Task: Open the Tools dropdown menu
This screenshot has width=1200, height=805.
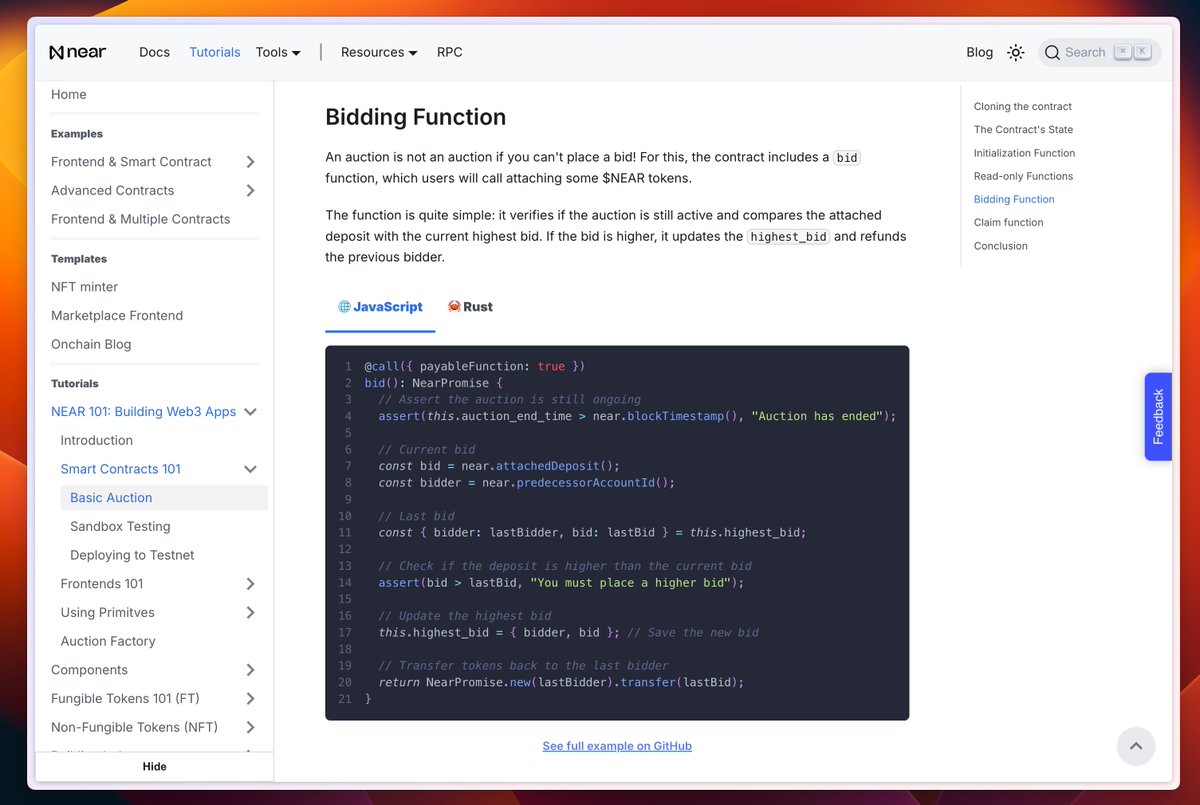Action: point(278,52)
